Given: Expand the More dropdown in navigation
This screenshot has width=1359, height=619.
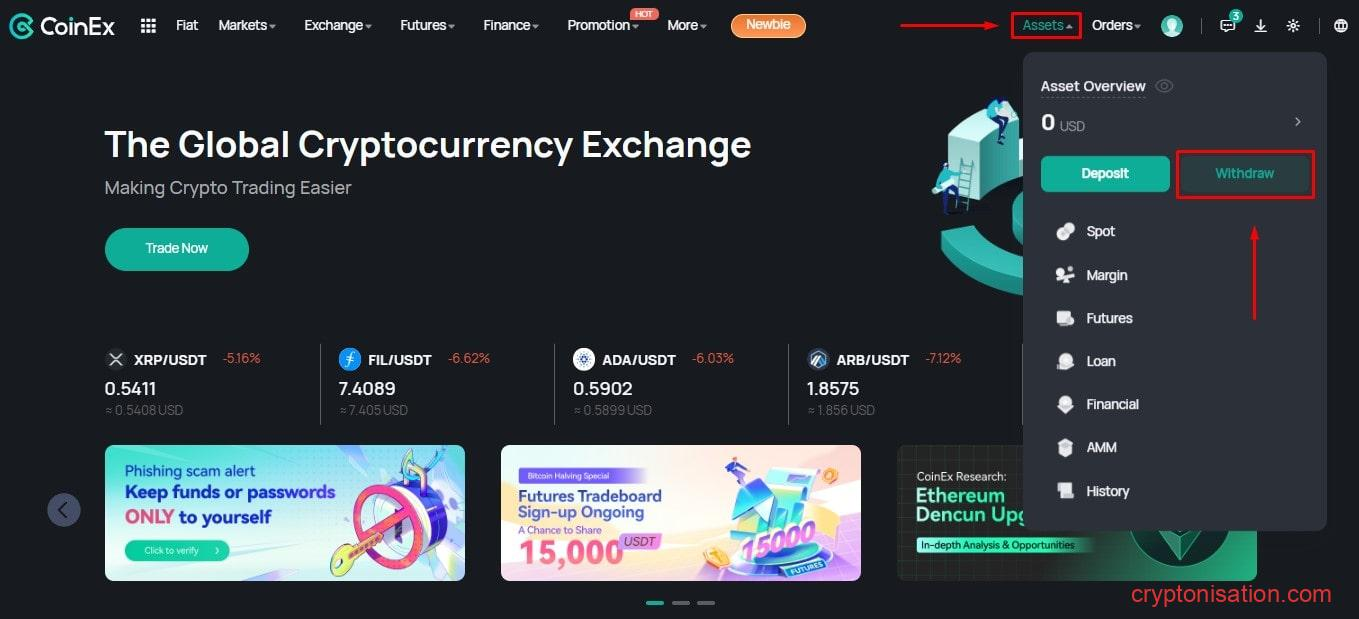Looking at the screenshot, I should 687,25.
